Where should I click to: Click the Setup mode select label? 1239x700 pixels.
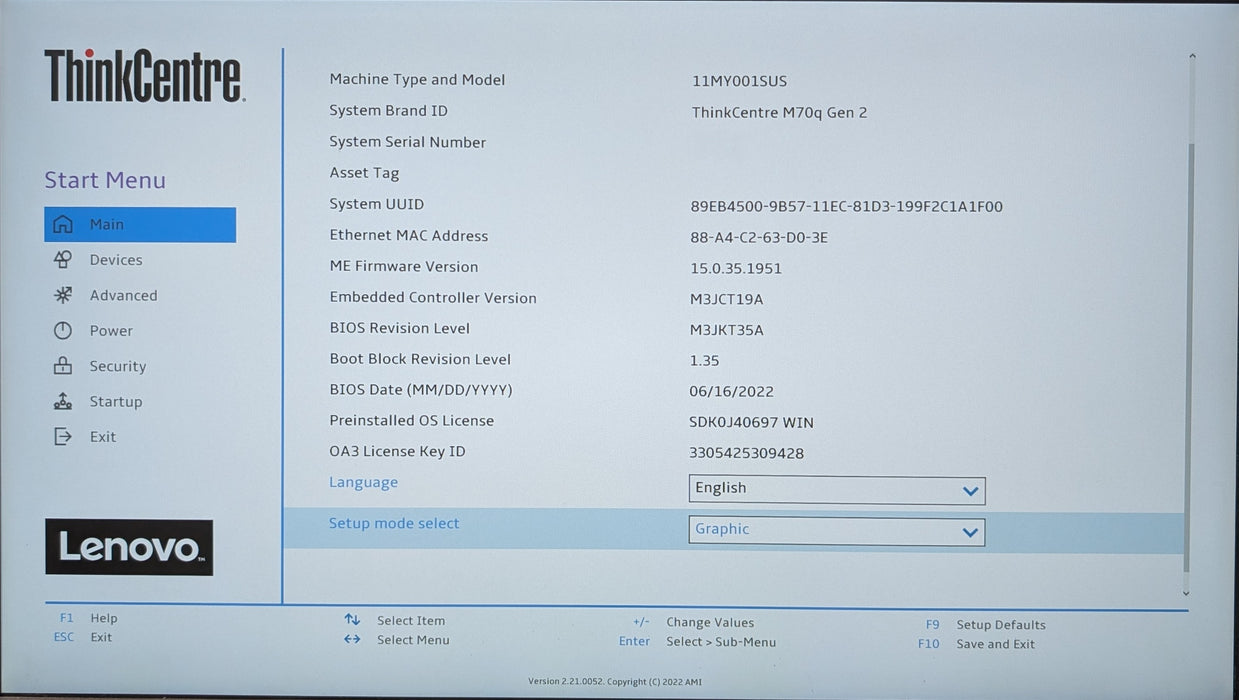tap(394, 523)
